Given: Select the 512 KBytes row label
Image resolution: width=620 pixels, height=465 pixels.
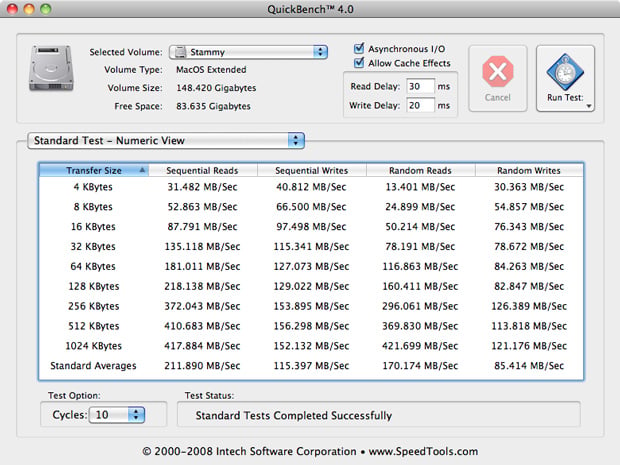Looking at the screenshot, I should 94,326.
